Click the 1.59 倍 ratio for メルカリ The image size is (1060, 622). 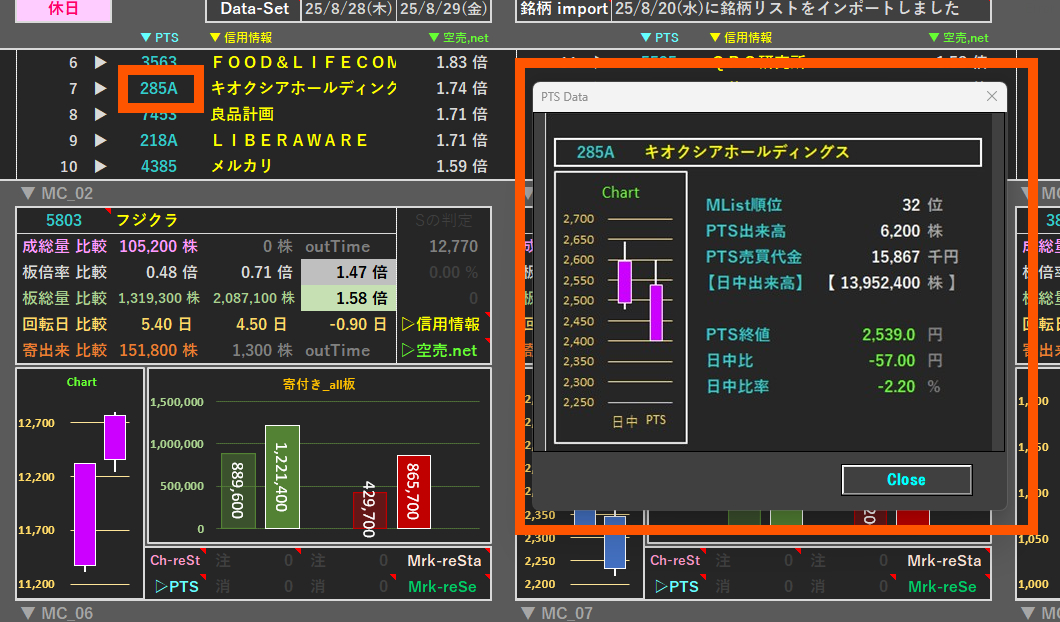click(462, 166)
